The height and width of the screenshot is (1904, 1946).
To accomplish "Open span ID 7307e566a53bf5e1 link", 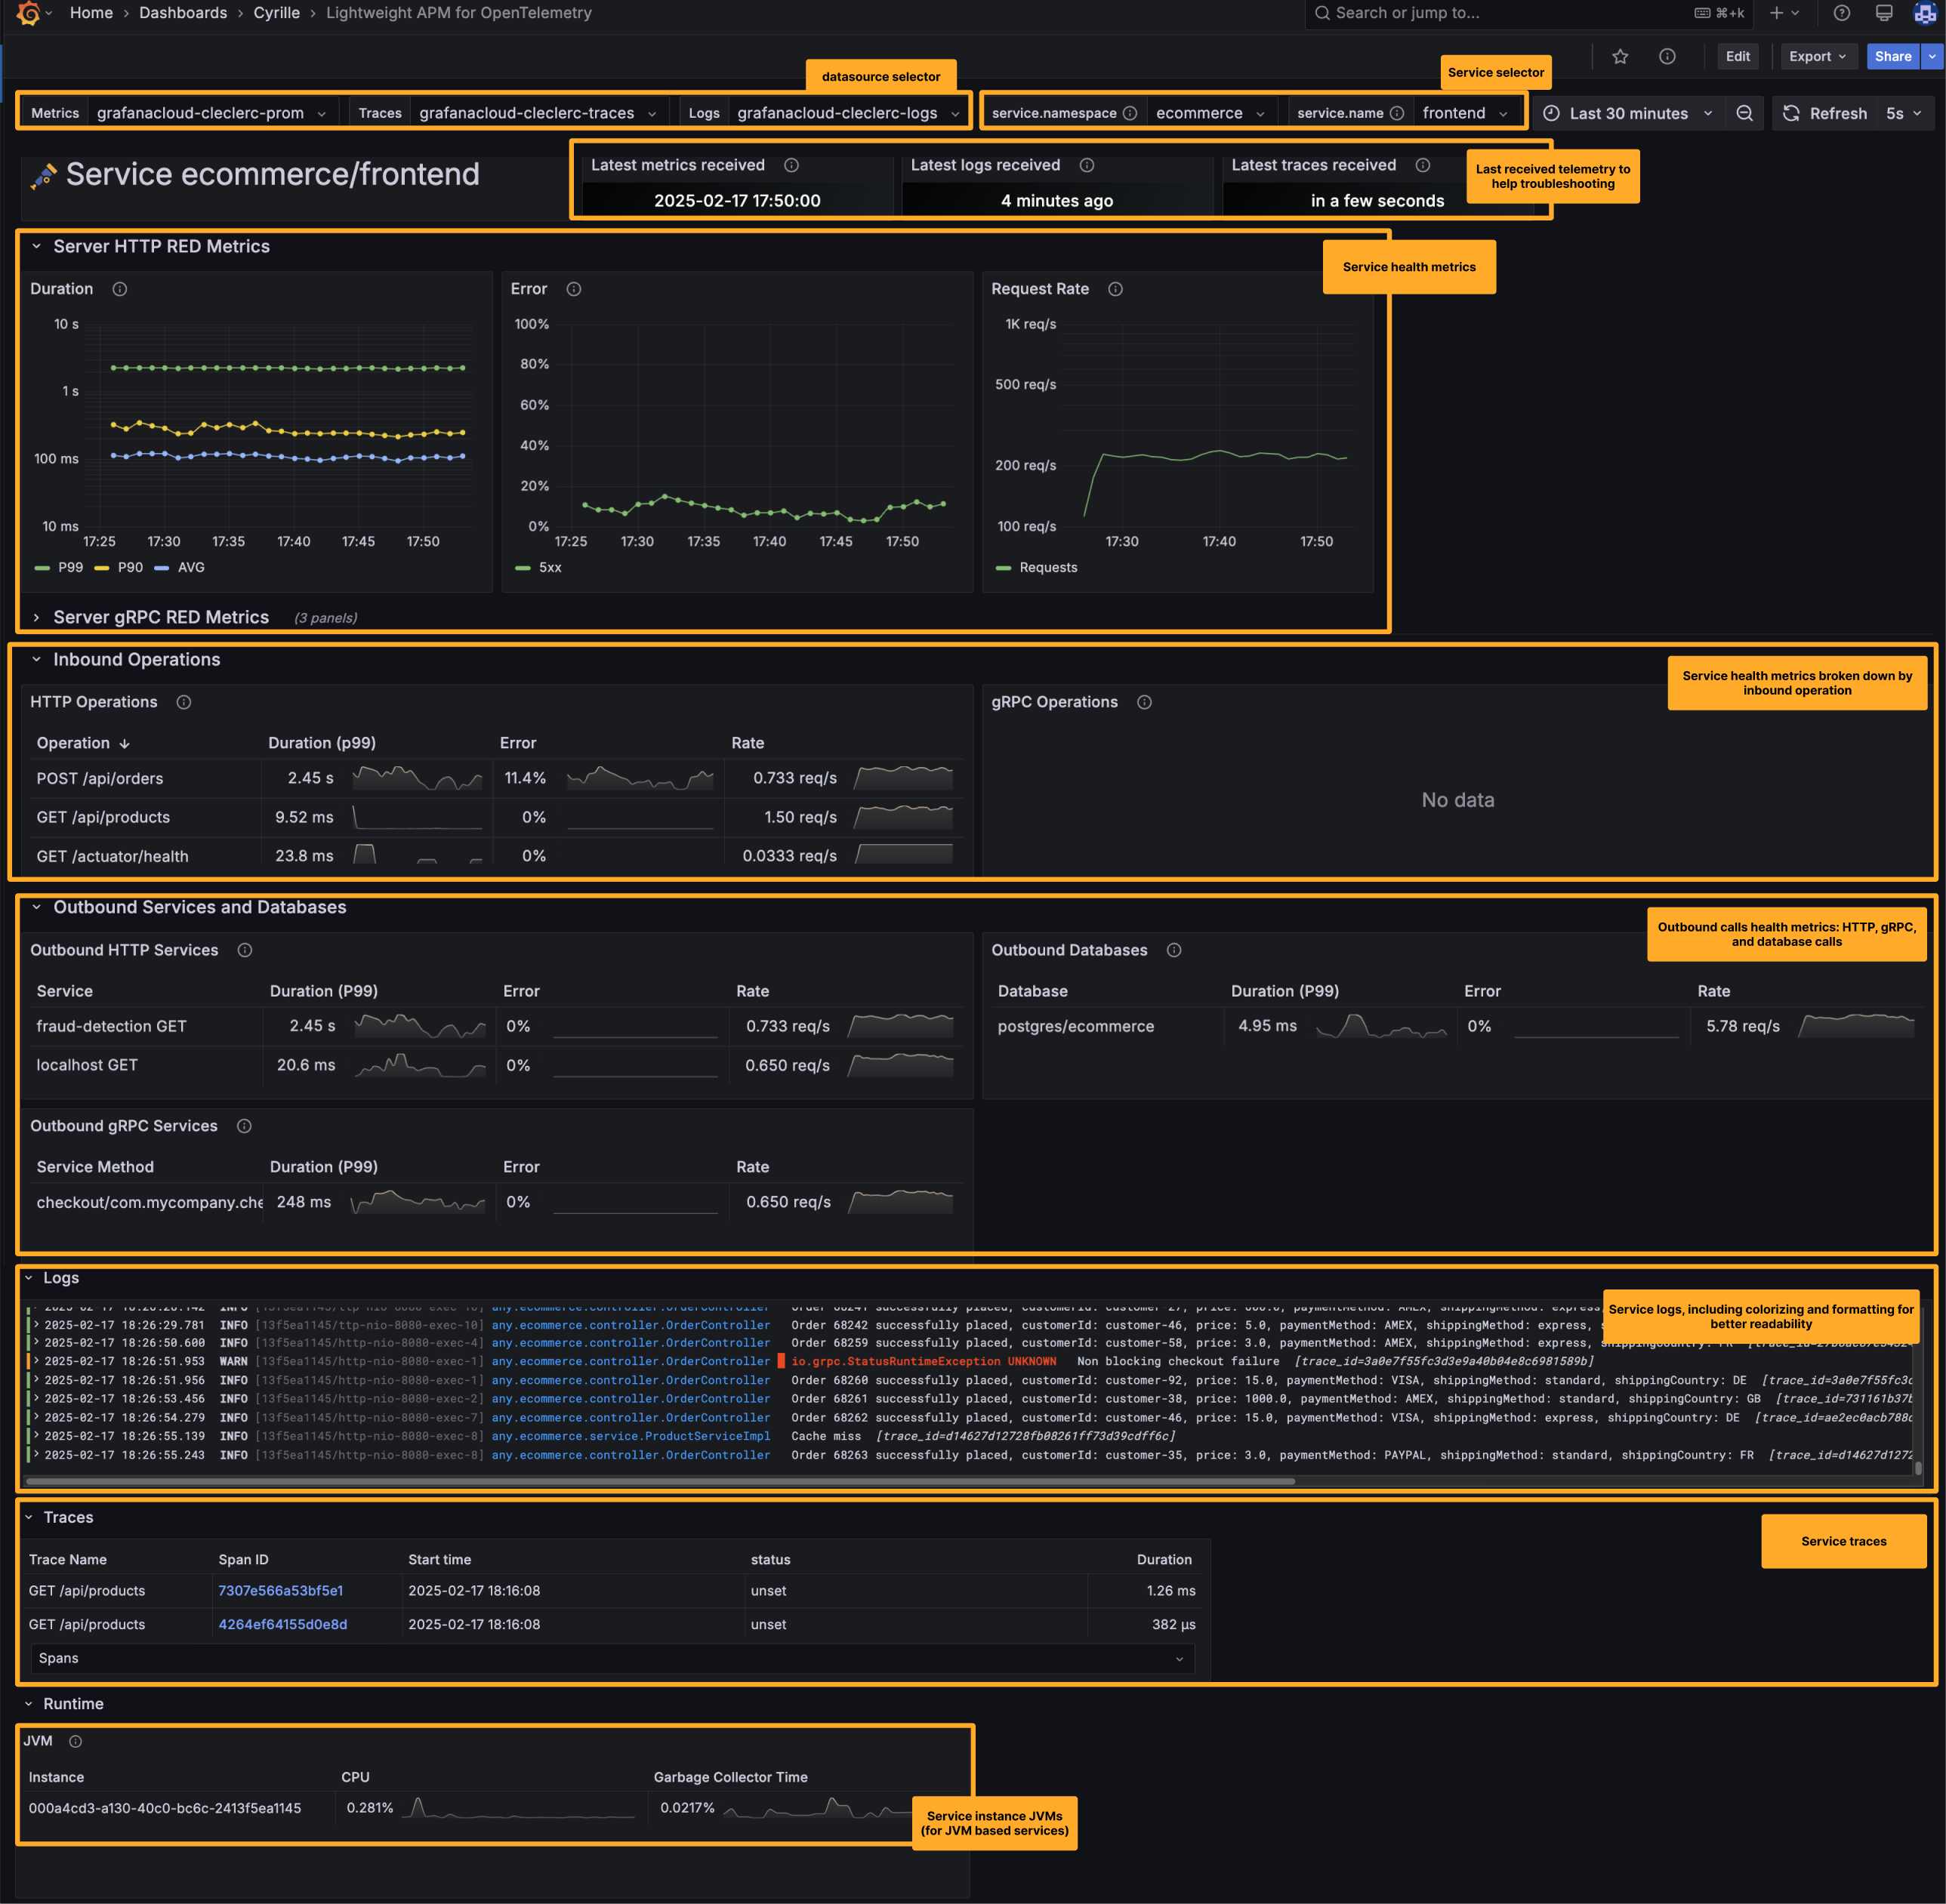I will point(281,1590).
